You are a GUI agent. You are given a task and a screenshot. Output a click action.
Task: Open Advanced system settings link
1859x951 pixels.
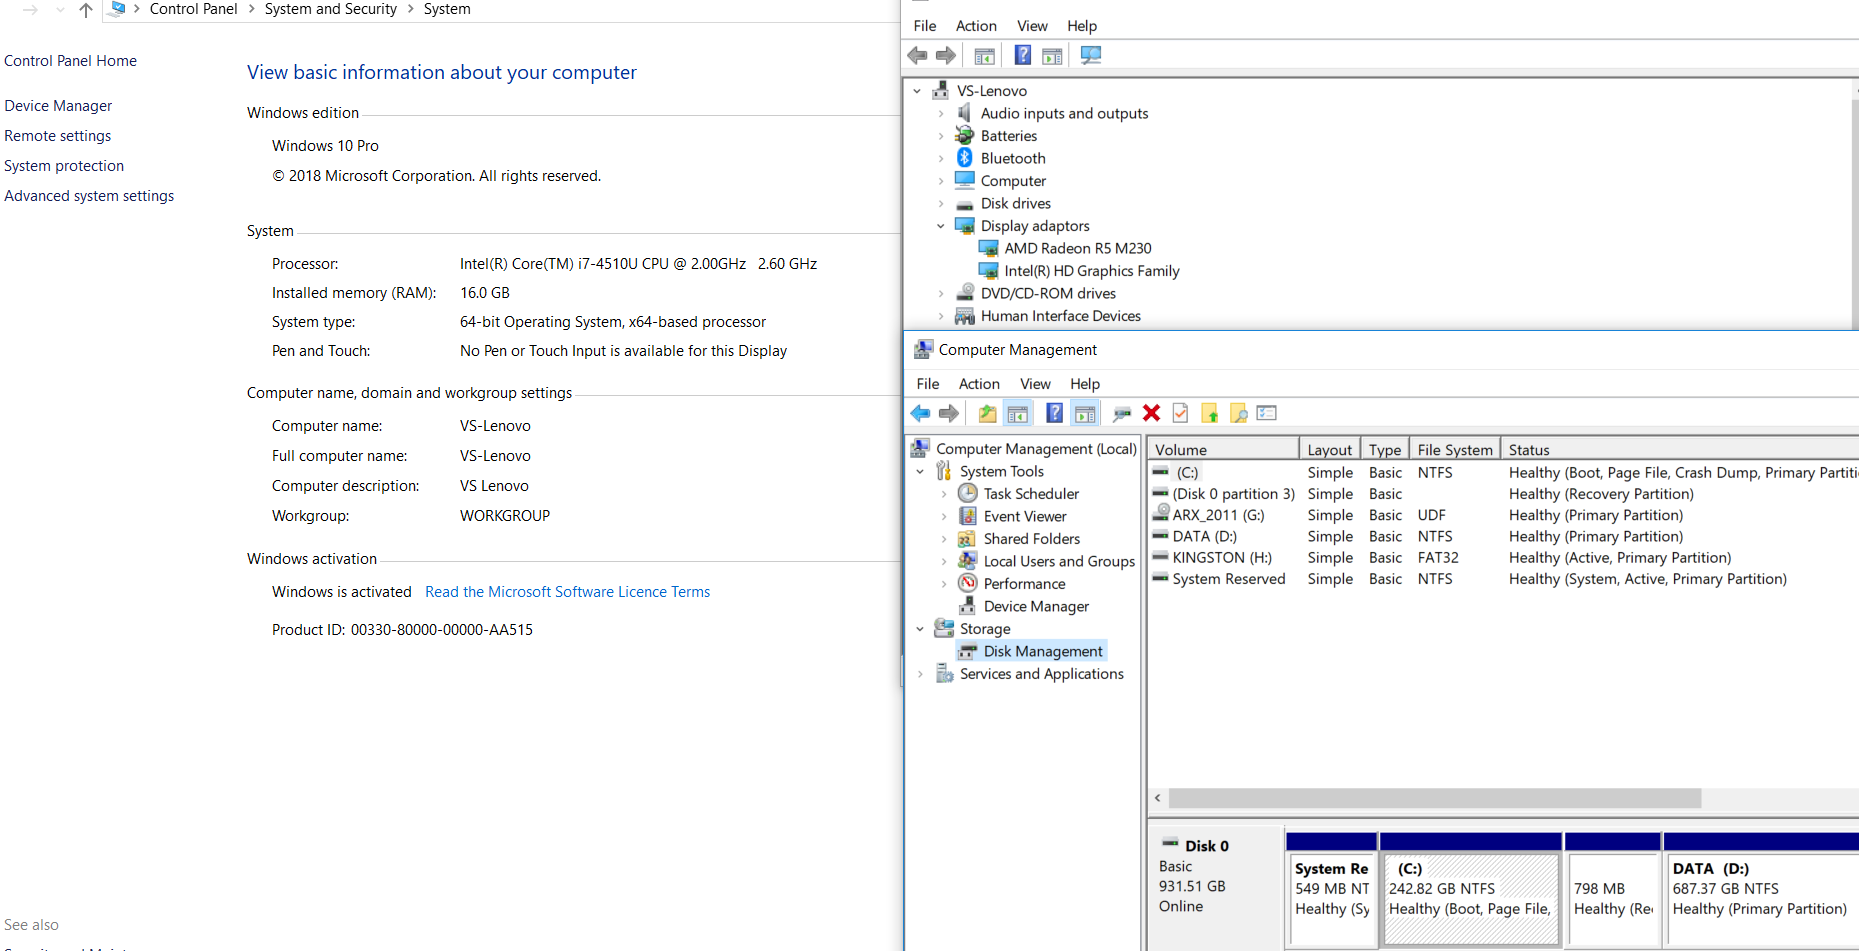89,196
